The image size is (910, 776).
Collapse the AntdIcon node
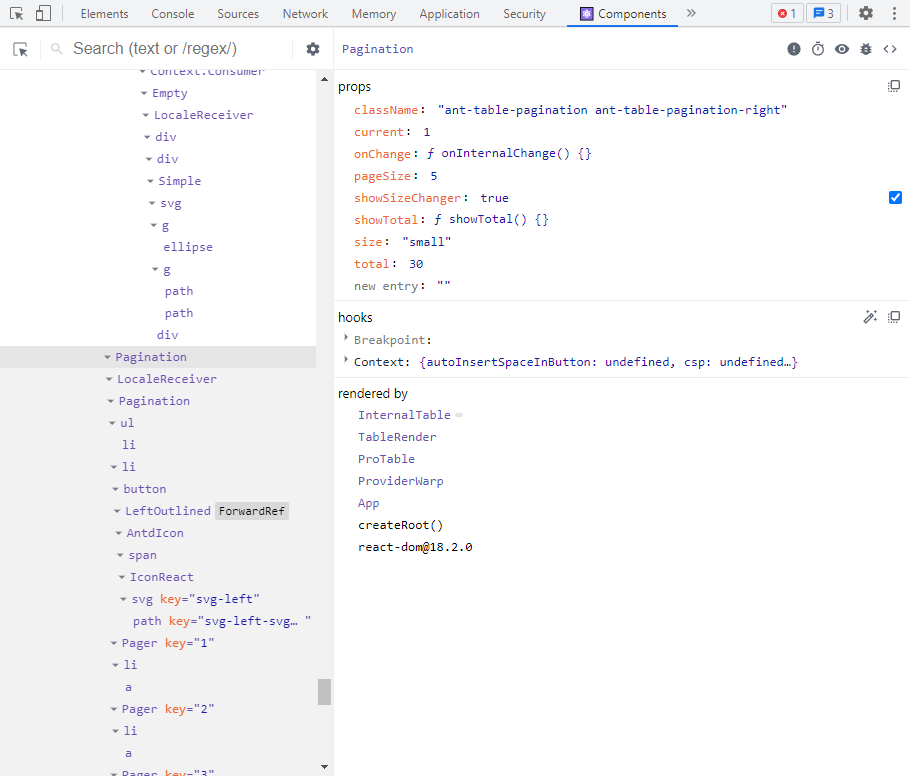[118, 533]
